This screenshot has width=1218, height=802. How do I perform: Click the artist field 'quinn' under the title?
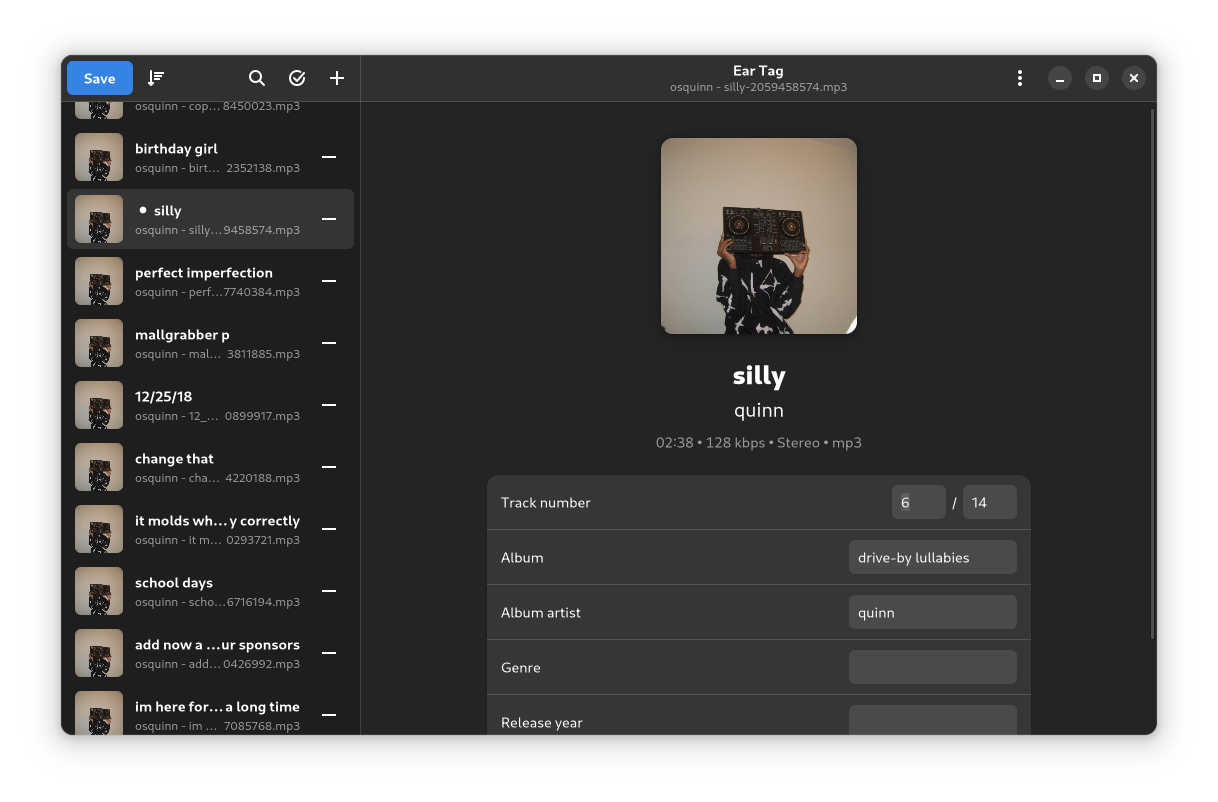[759, 411]
